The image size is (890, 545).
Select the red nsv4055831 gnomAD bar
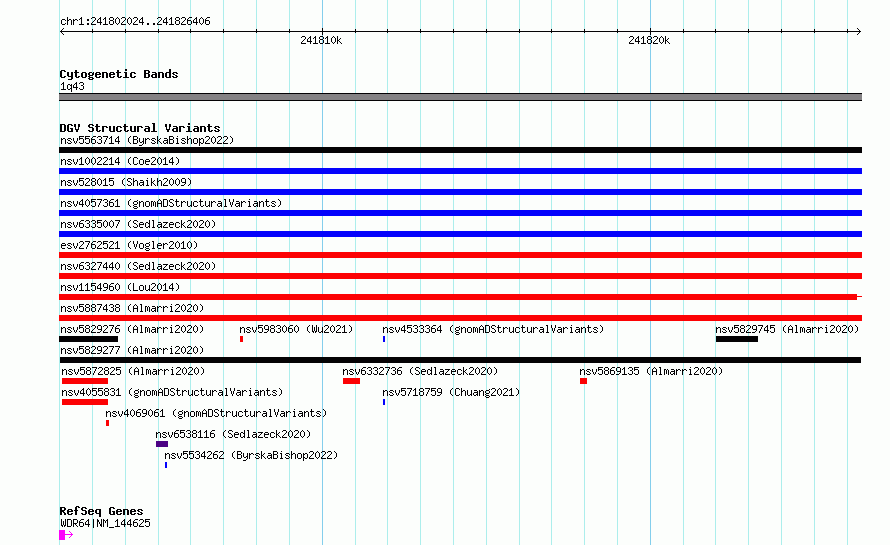click(85, 402)
